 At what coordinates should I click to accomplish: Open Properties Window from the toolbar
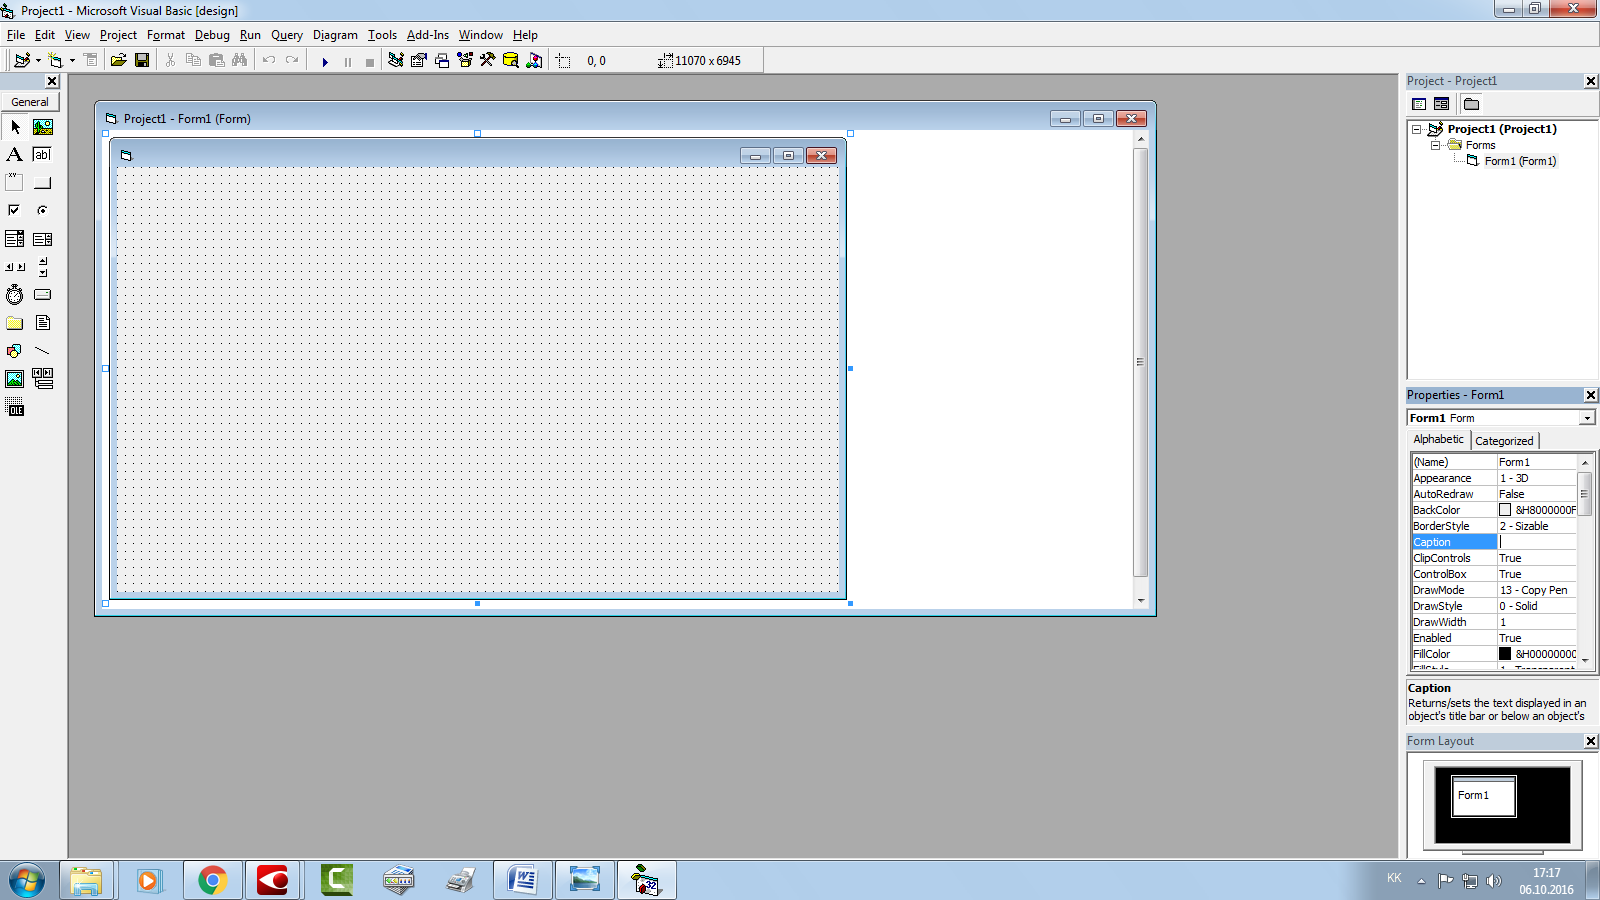419,61
